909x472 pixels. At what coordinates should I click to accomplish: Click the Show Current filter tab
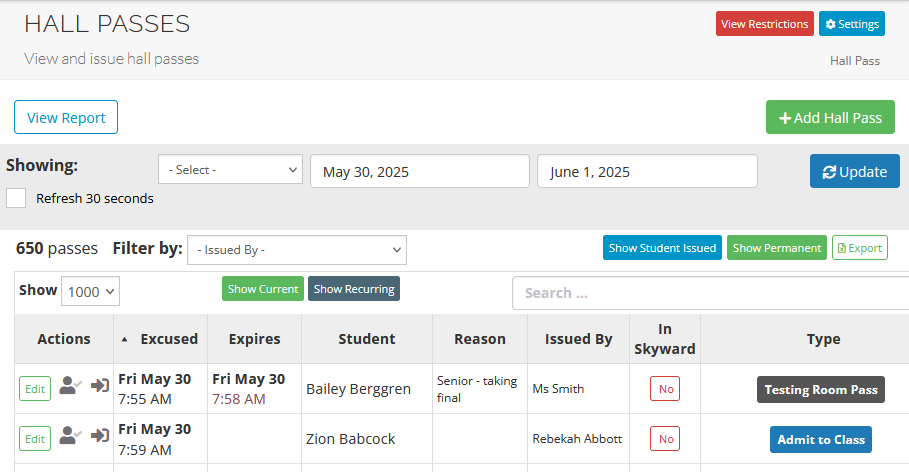tap(263, 289)
